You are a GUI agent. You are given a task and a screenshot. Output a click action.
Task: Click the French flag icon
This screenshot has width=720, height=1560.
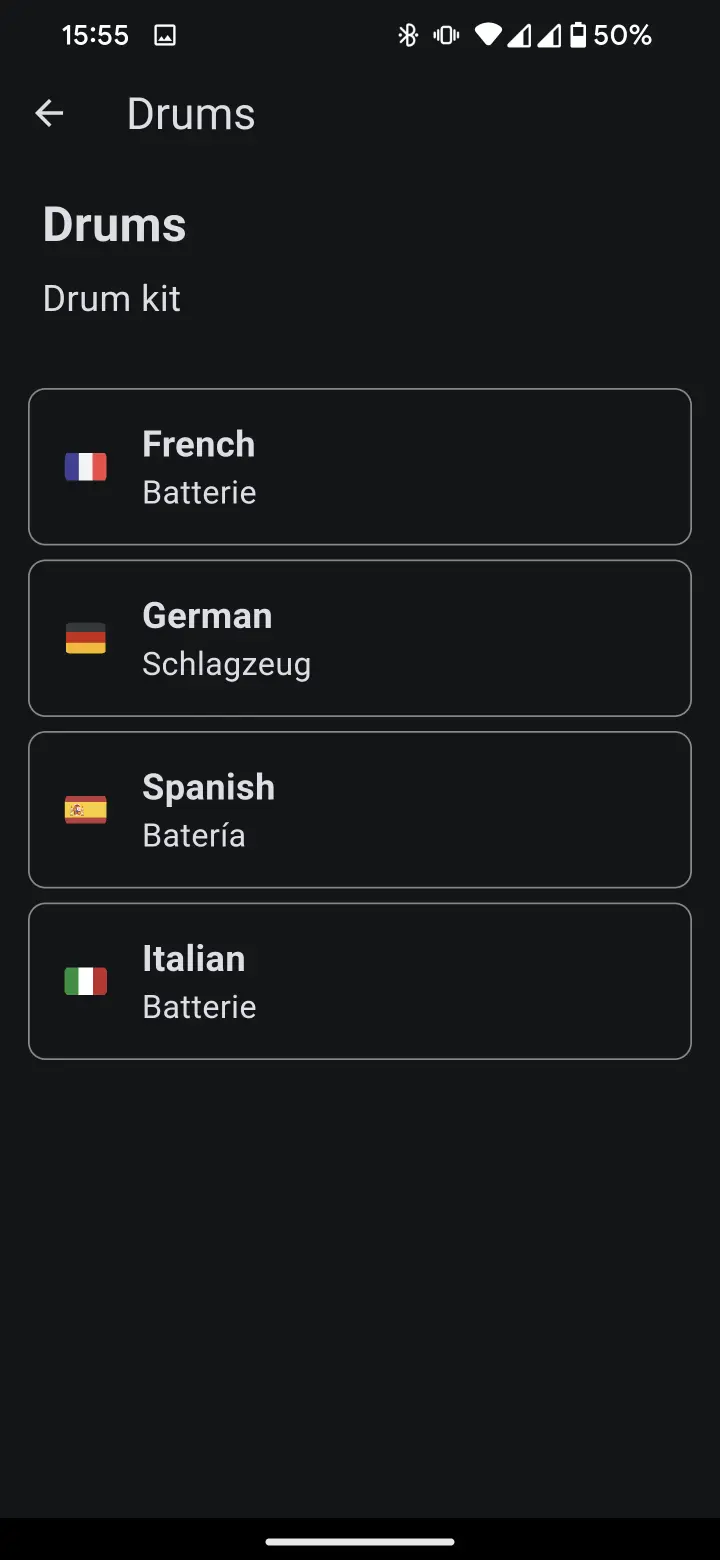pos(86,467)
